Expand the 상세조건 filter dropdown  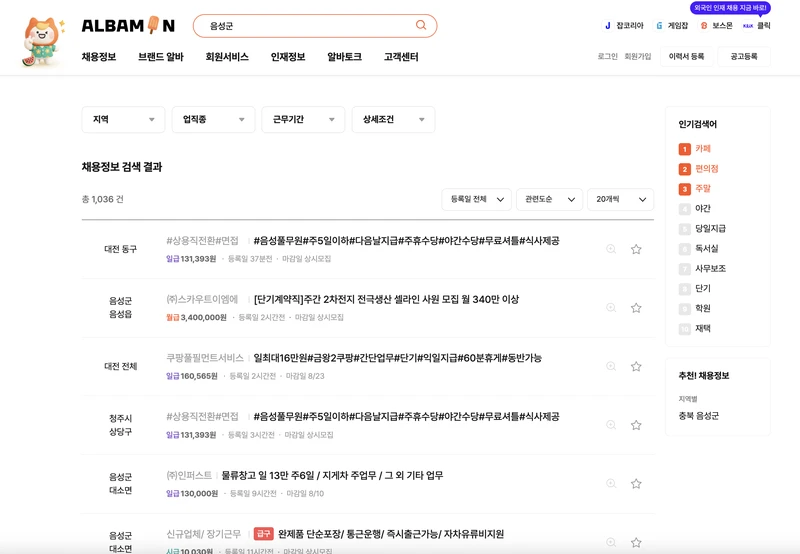pos(393,119)
